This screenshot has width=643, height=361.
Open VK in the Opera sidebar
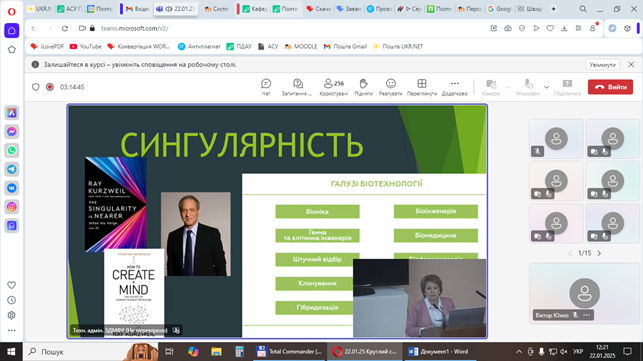(x=11, y=188)
